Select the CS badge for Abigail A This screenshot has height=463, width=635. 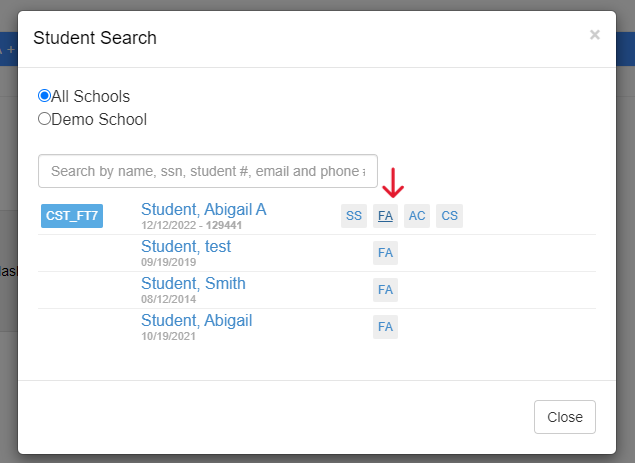450,216
